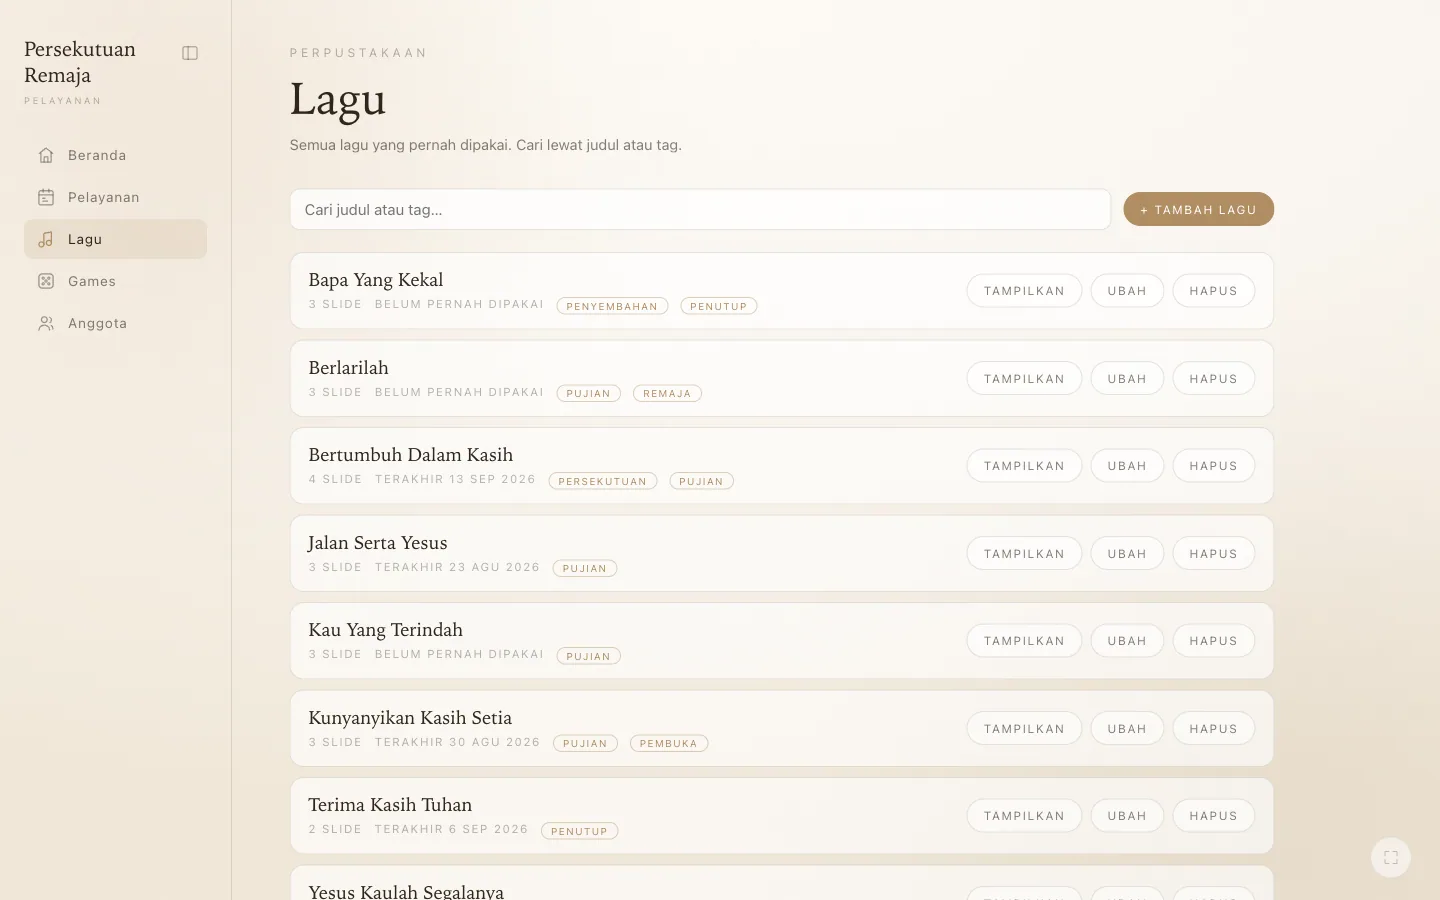The width and height of the screenshot is (1440, 900).
Task: Hapus the song Jalan Serta Yesus
Action: (x=1213, y=554)
